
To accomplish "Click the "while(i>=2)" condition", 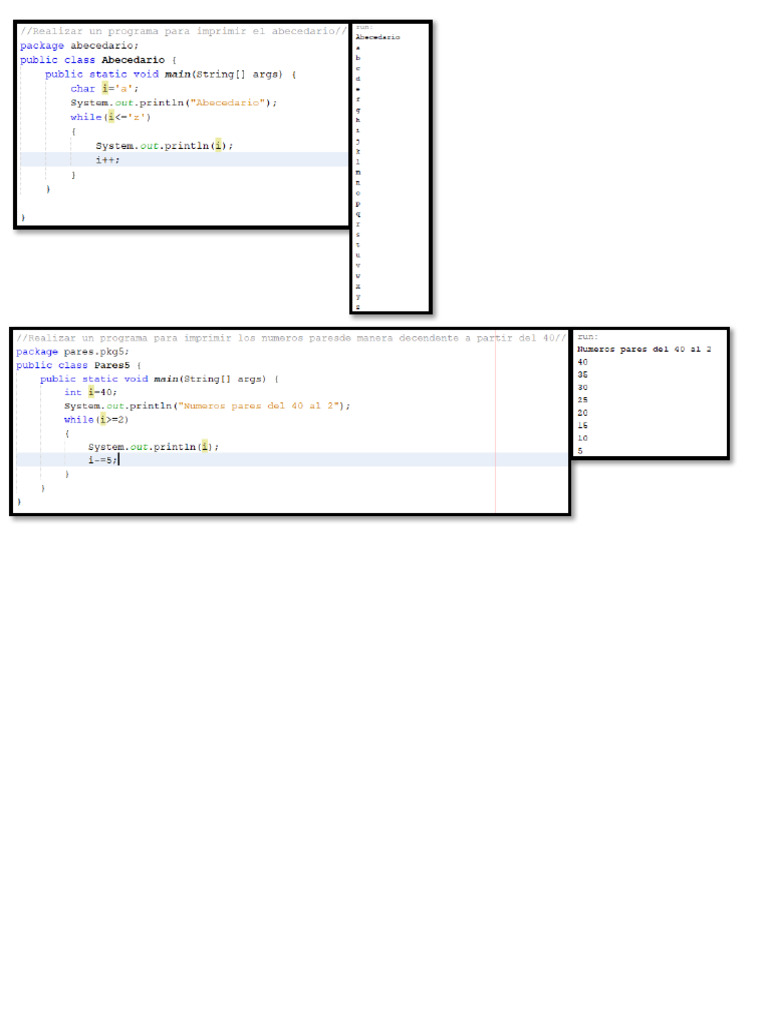I will pyautogui.click(x=96, y=420).
